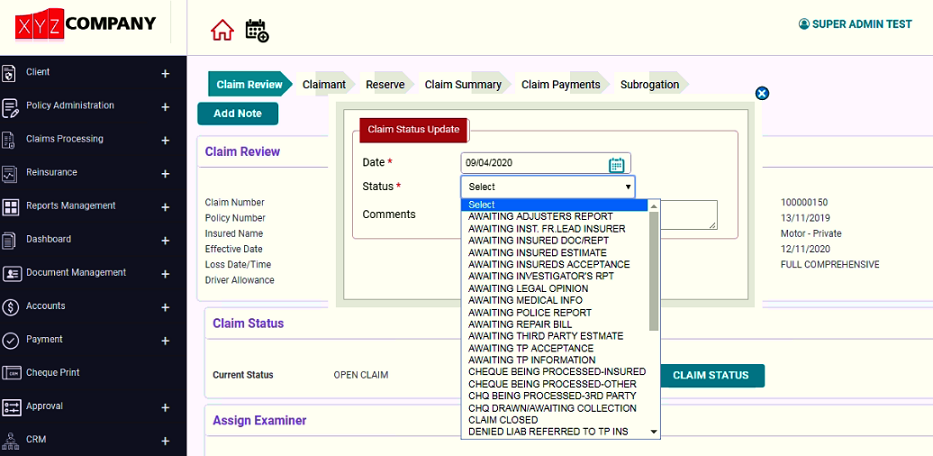This screenshot has width=933, height=456.
Task: Click the Accounts dollar icon
Action: pos(11,306)
